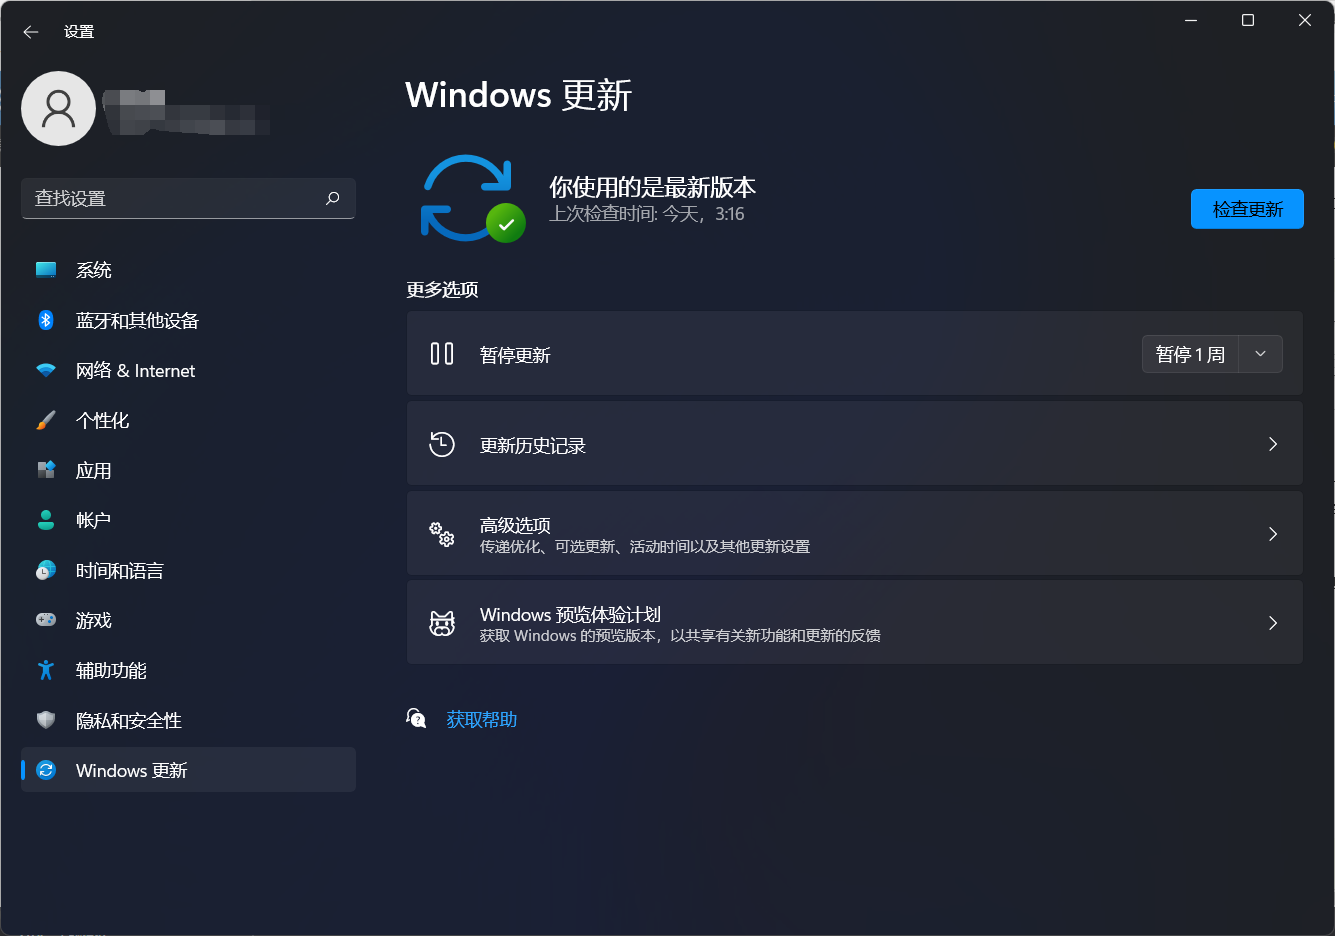Click the 网络 & Internet Wi-Fi icon
The image size is (1335, 936).
click(46, 370)
